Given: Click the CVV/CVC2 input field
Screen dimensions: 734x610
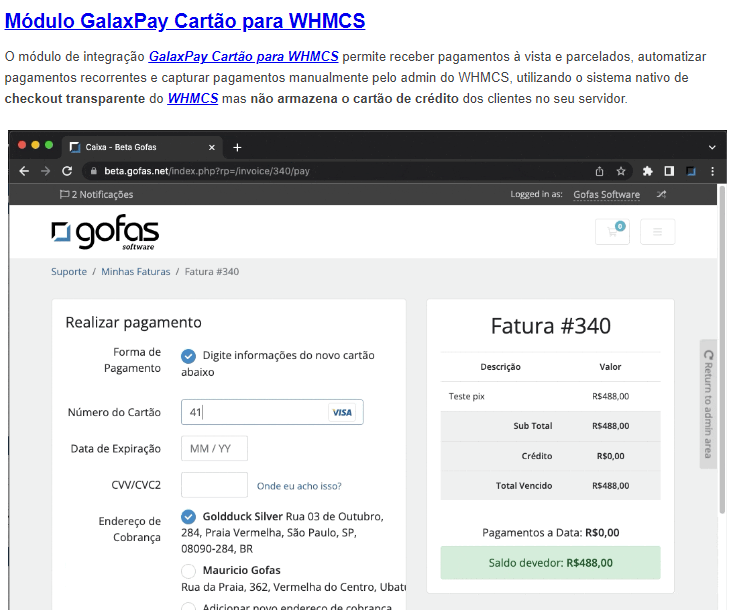Looking at the screenshot, I should [x=214, y=485].
